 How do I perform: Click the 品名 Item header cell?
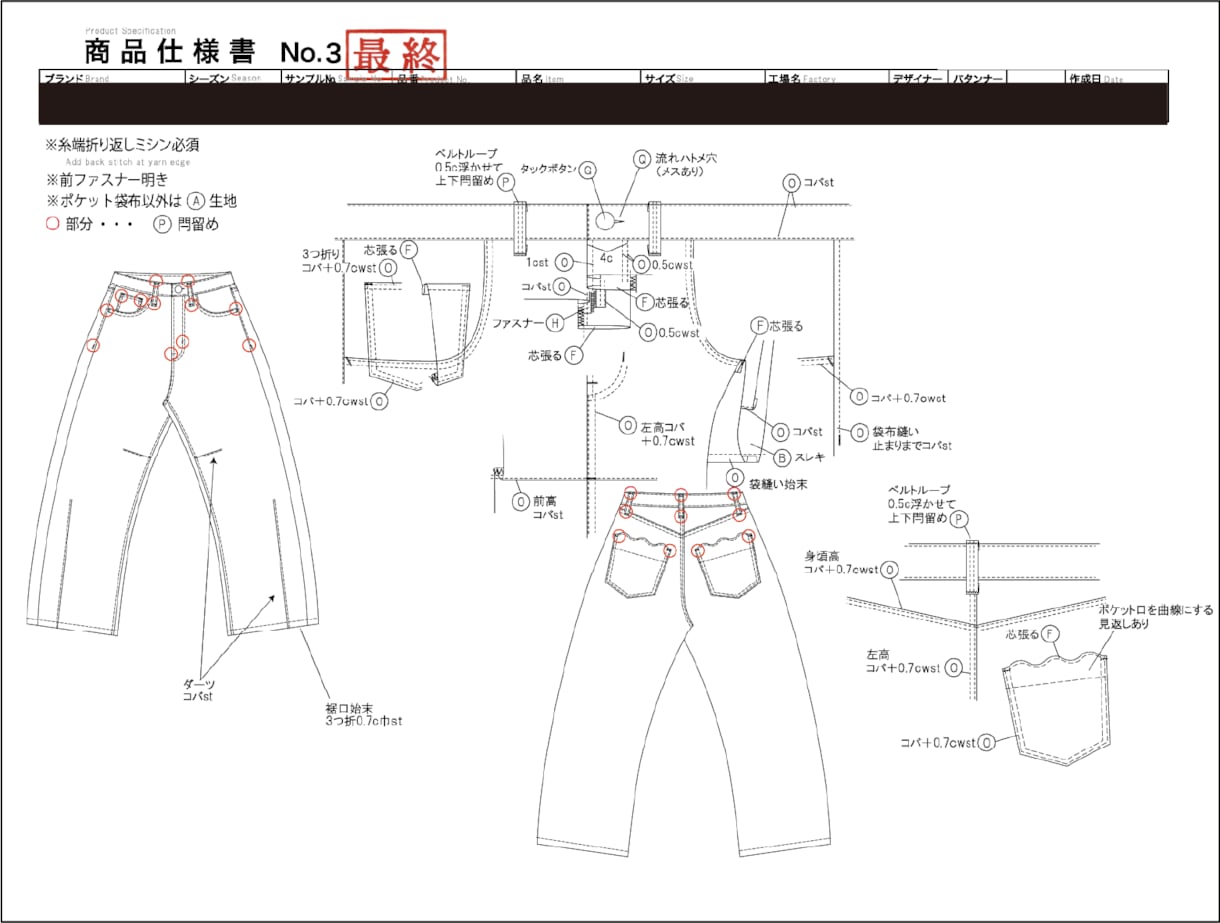point(579,78)
